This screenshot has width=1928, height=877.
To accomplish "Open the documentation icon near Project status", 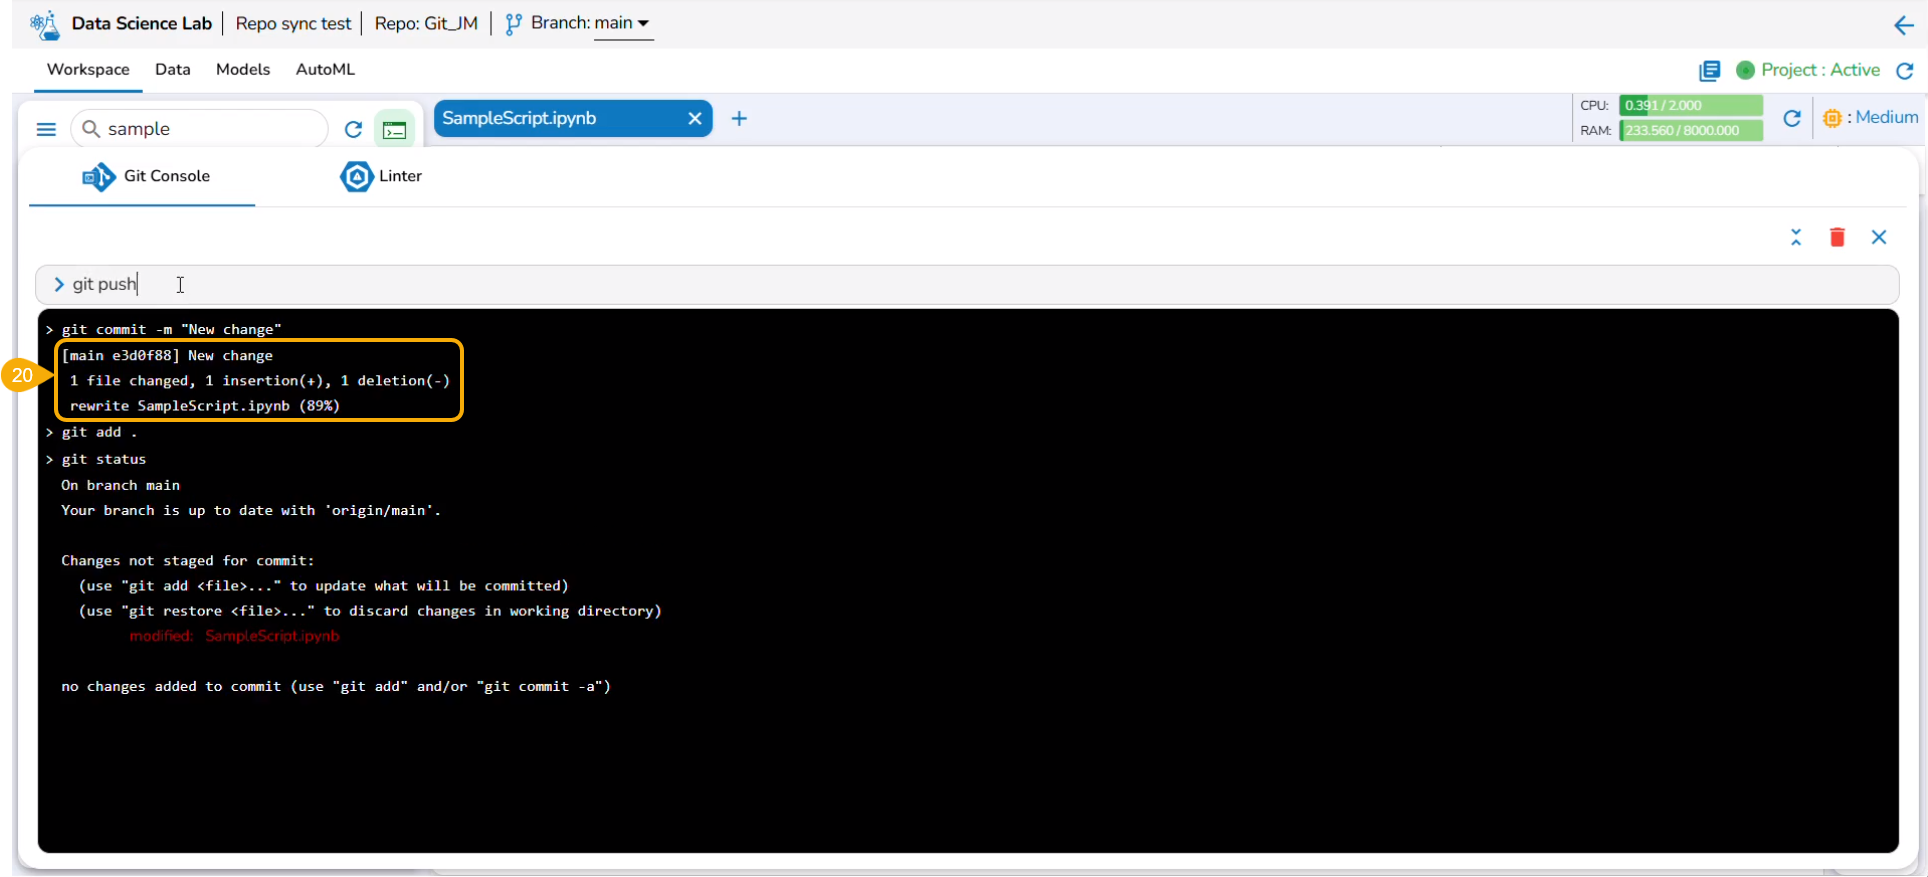I will 1710,70.
